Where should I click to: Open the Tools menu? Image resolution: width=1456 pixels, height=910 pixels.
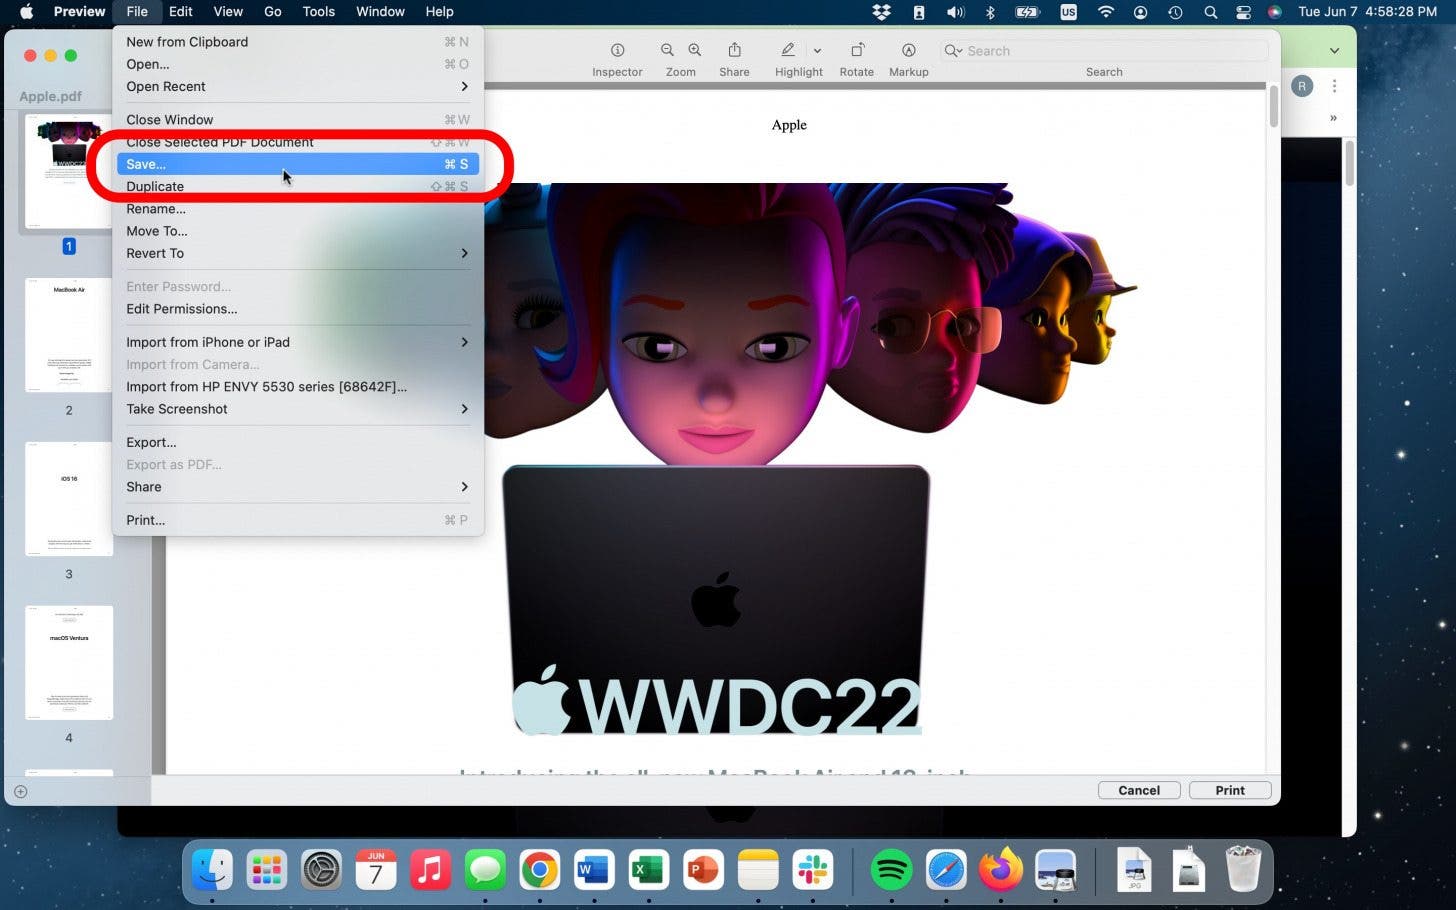[x=319, y=12]
